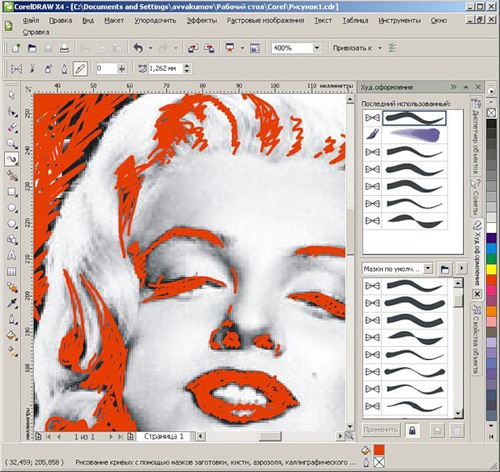Select the Text tool

point(12,255)
